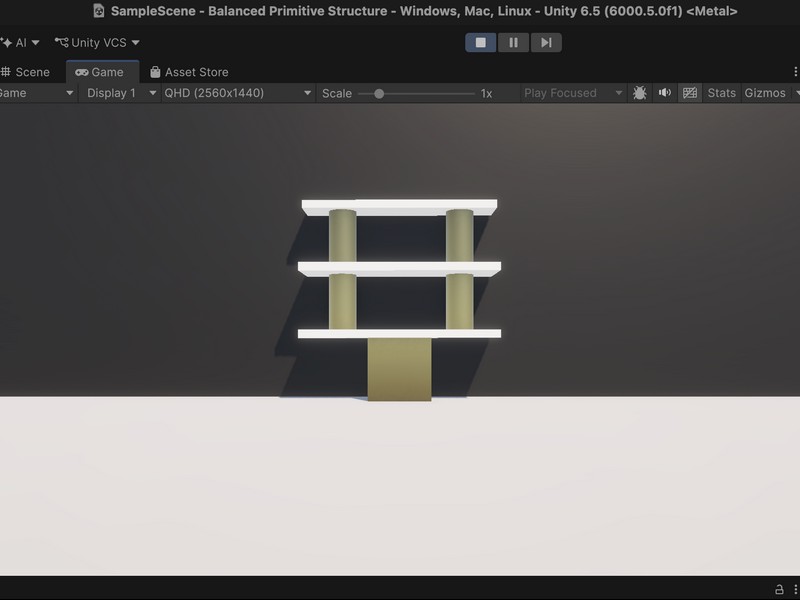Switch to the Asset Store tab
This screenshot has height=600, width=800.
(x=189, y=72)
